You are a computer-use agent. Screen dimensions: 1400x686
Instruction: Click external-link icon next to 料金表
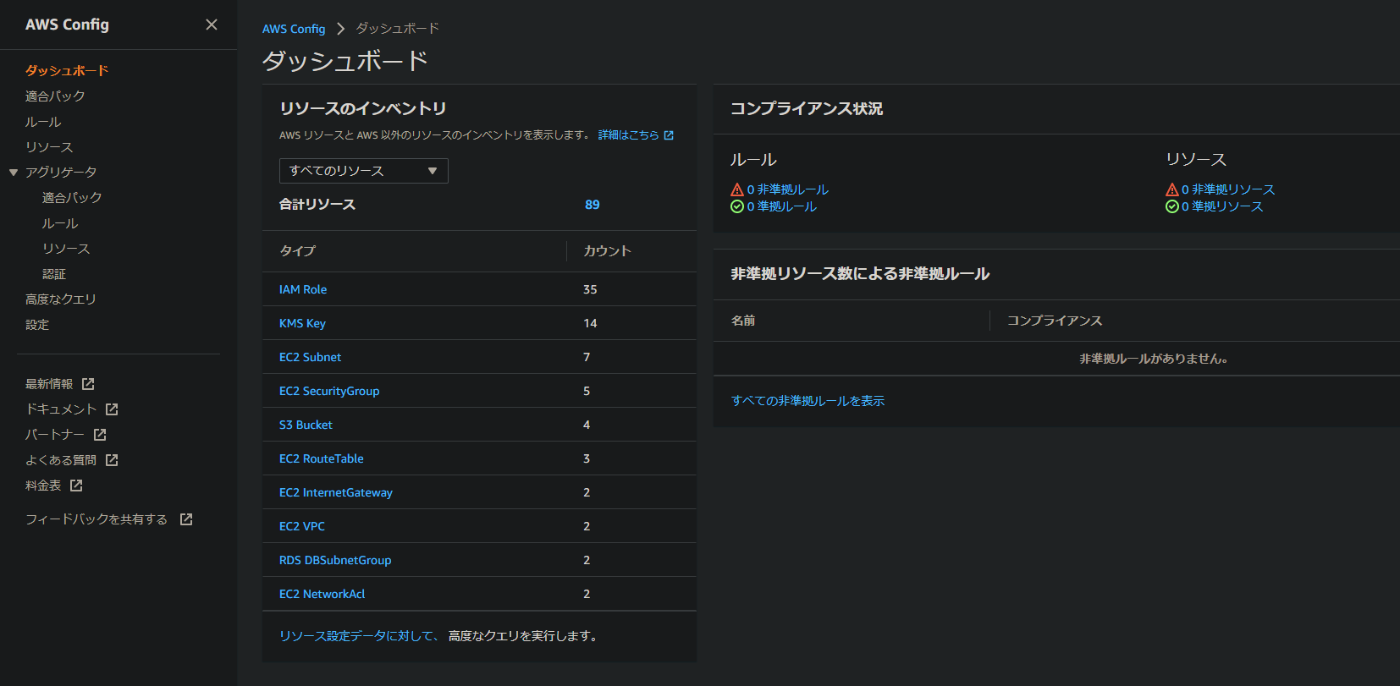point(76,486)
